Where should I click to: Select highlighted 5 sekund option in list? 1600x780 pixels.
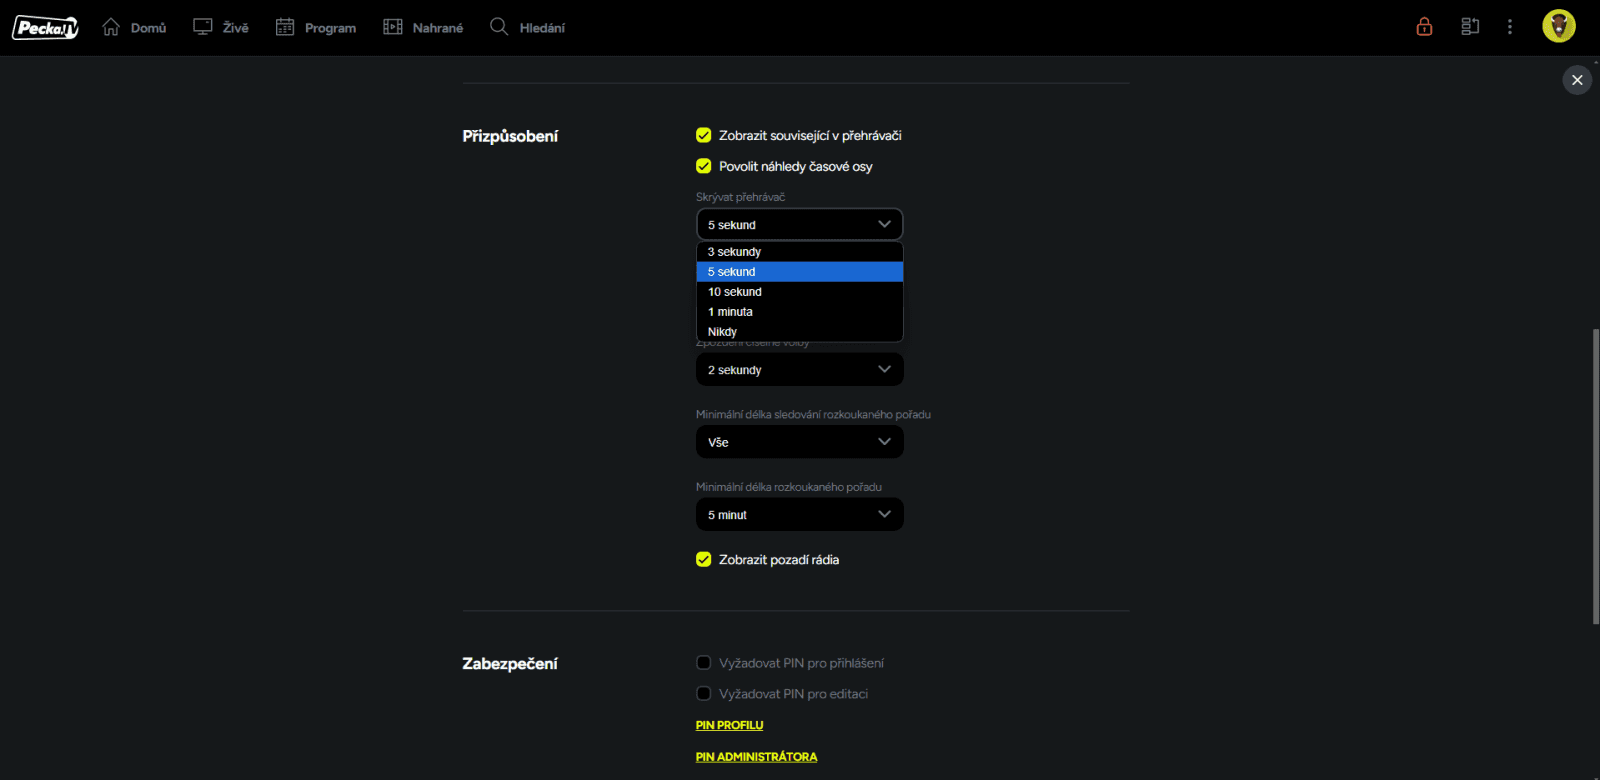pyautogui.click(x=800, y=272)
